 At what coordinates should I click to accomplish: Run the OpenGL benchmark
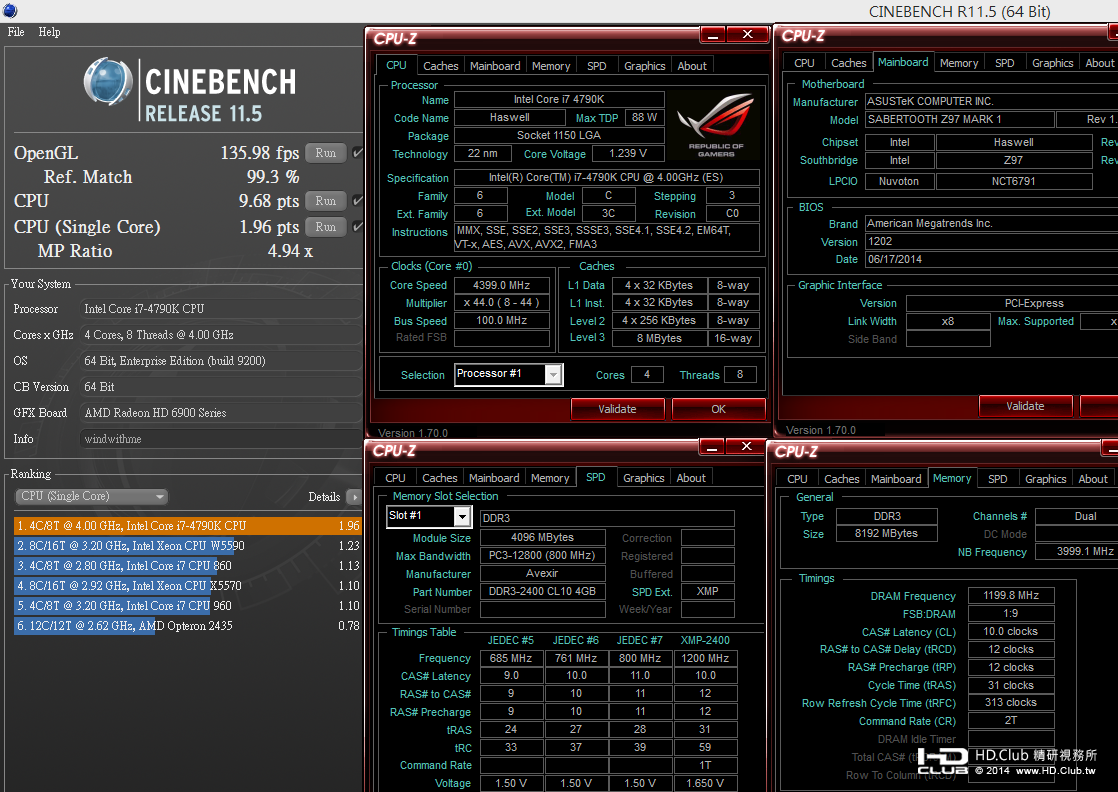[326, 153]
